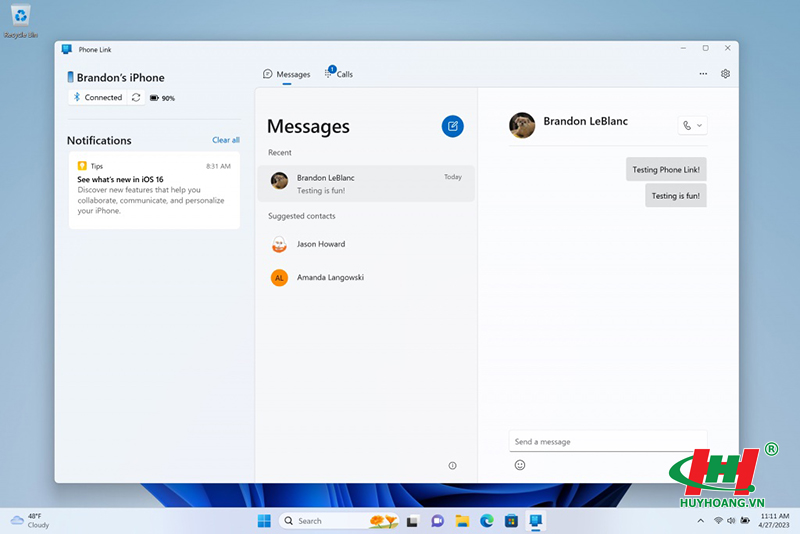Open Task View from taskbar
This screenshot has height=534, width=800.
click(412, 521)
